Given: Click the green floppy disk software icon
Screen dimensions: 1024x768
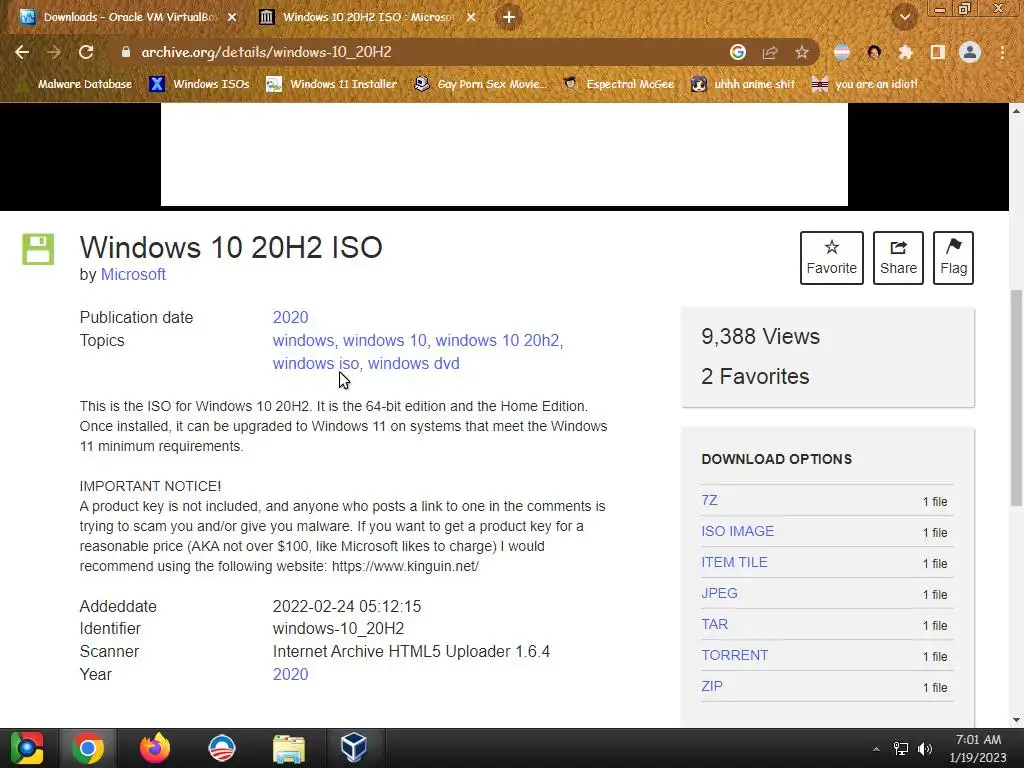Looking at the screenshot, I should click(x=38, y=249).
